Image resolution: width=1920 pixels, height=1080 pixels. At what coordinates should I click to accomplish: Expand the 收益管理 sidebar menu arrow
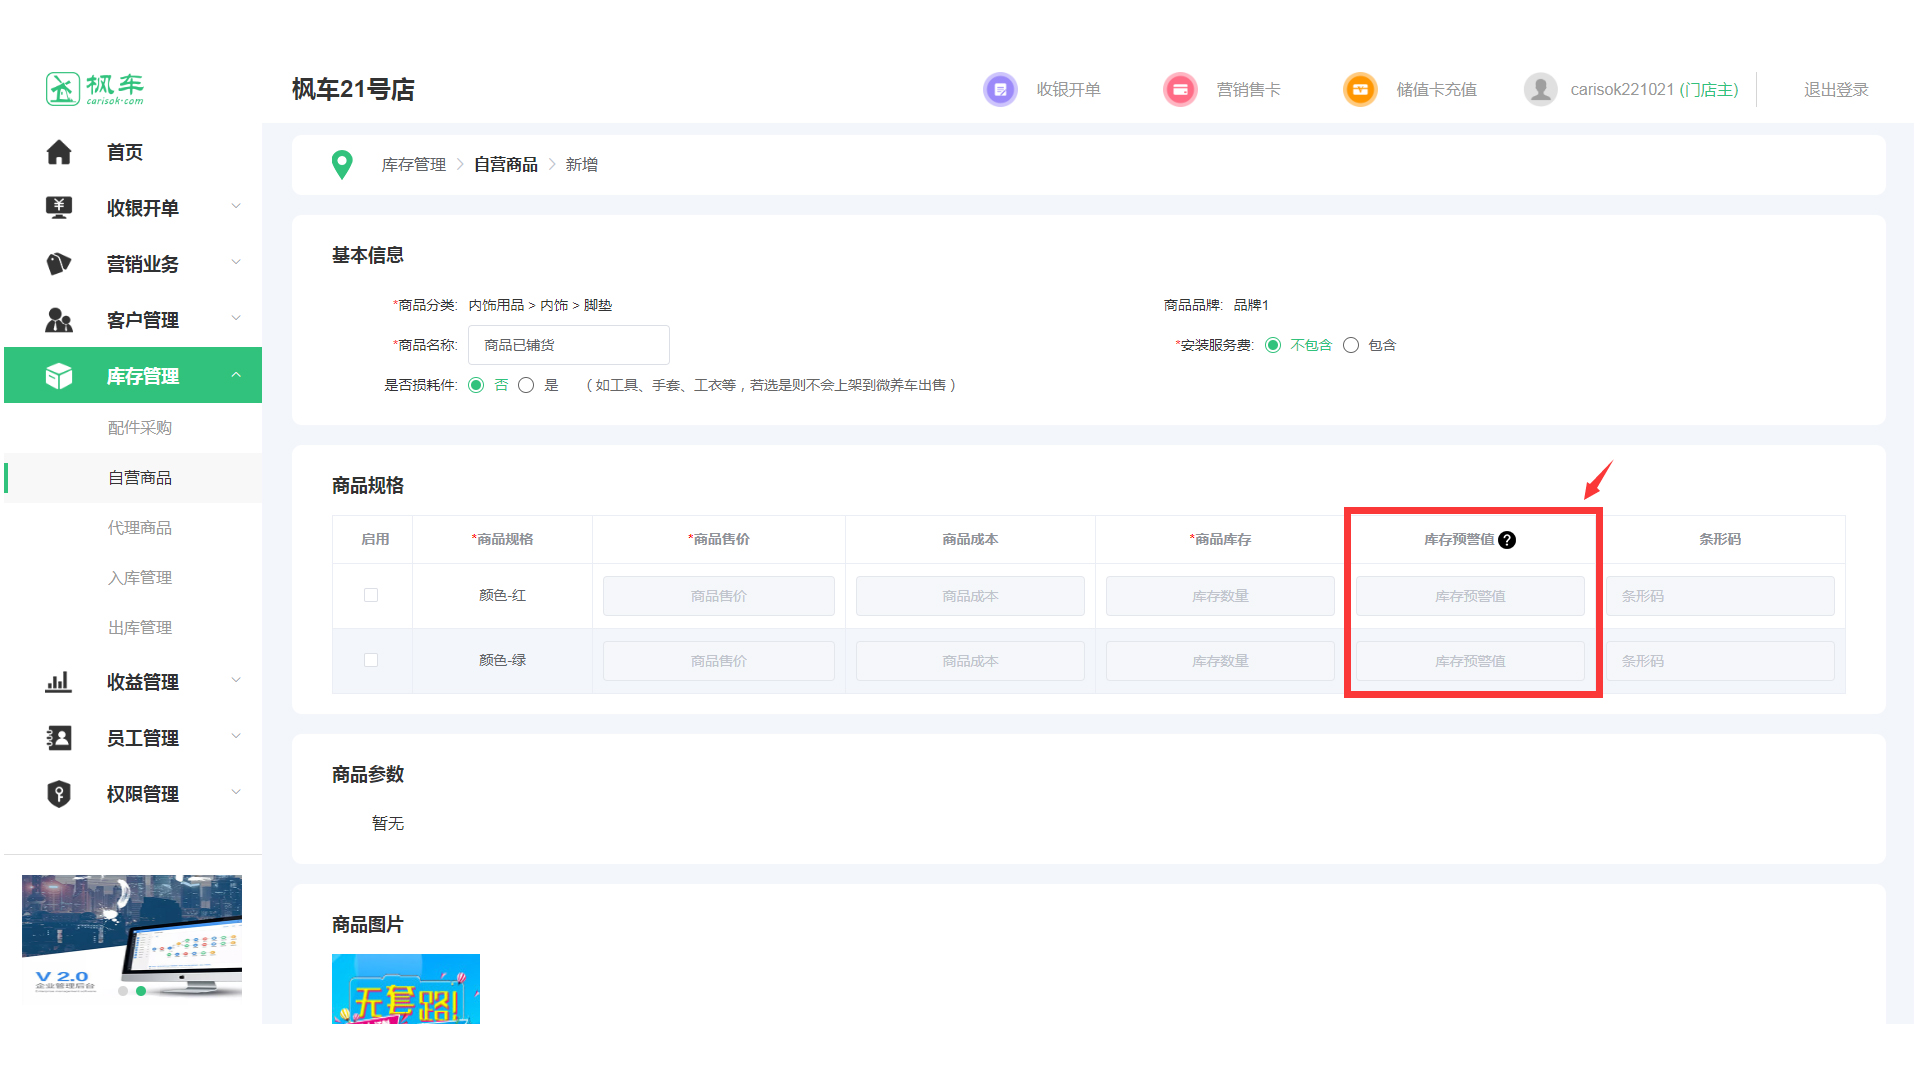[236, 680]
